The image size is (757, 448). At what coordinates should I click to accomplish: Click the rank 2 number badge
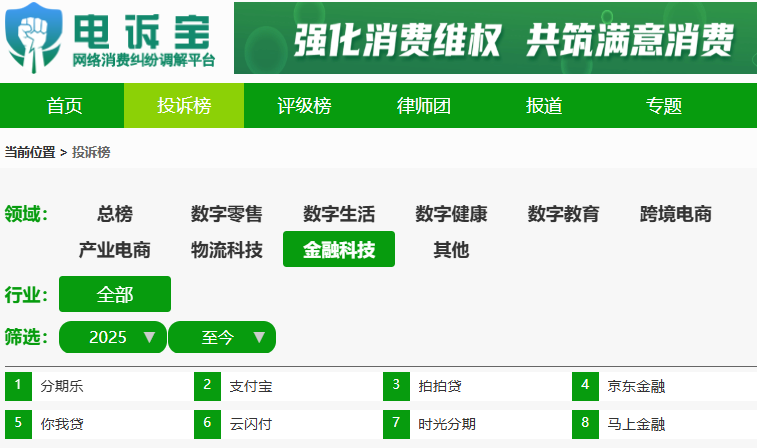pos(208,386)
